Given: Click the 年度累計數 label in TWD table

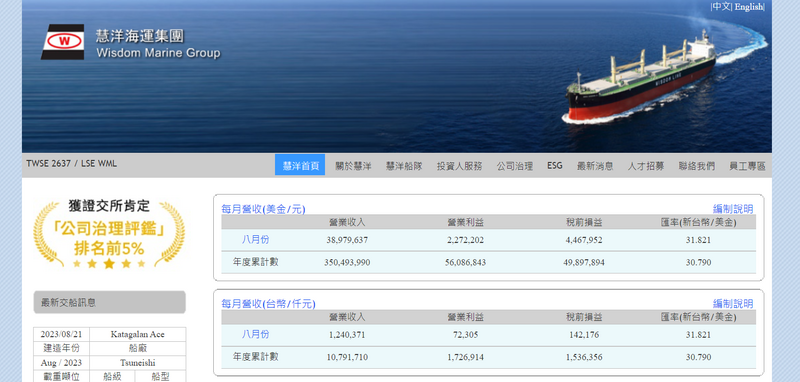Looking at the screenshot, I should pos(256,356).
